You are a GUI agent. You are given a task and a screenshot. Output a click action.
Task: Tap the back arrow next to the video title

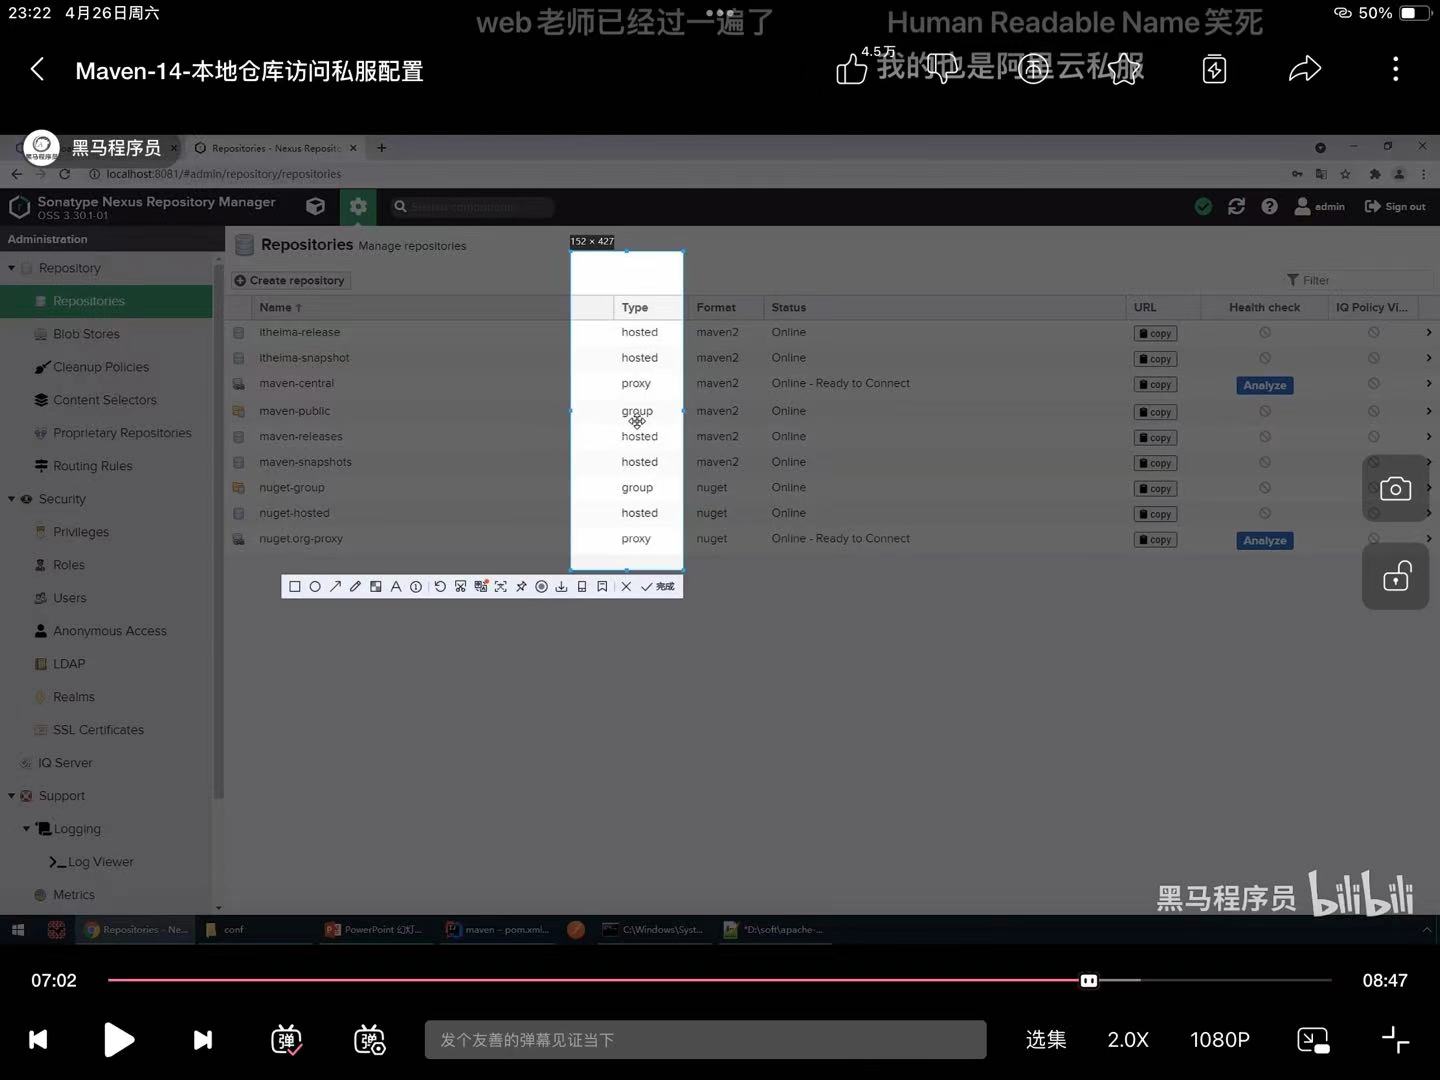click(38, 69)
